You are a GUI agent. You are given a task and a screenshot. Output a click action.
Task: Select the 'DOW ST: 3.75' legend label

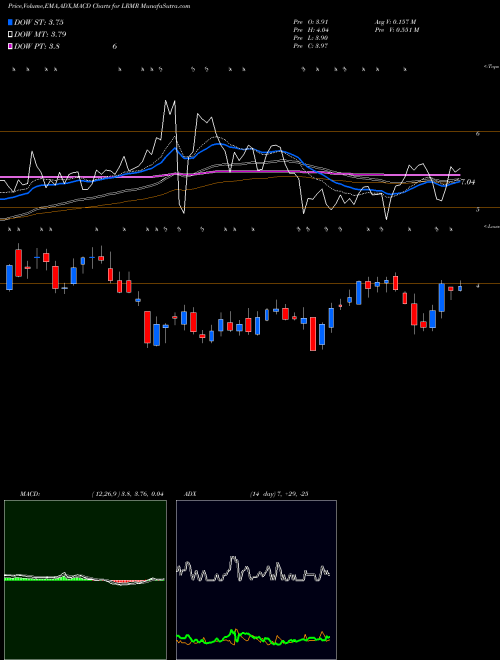click(x=39, y=22)
